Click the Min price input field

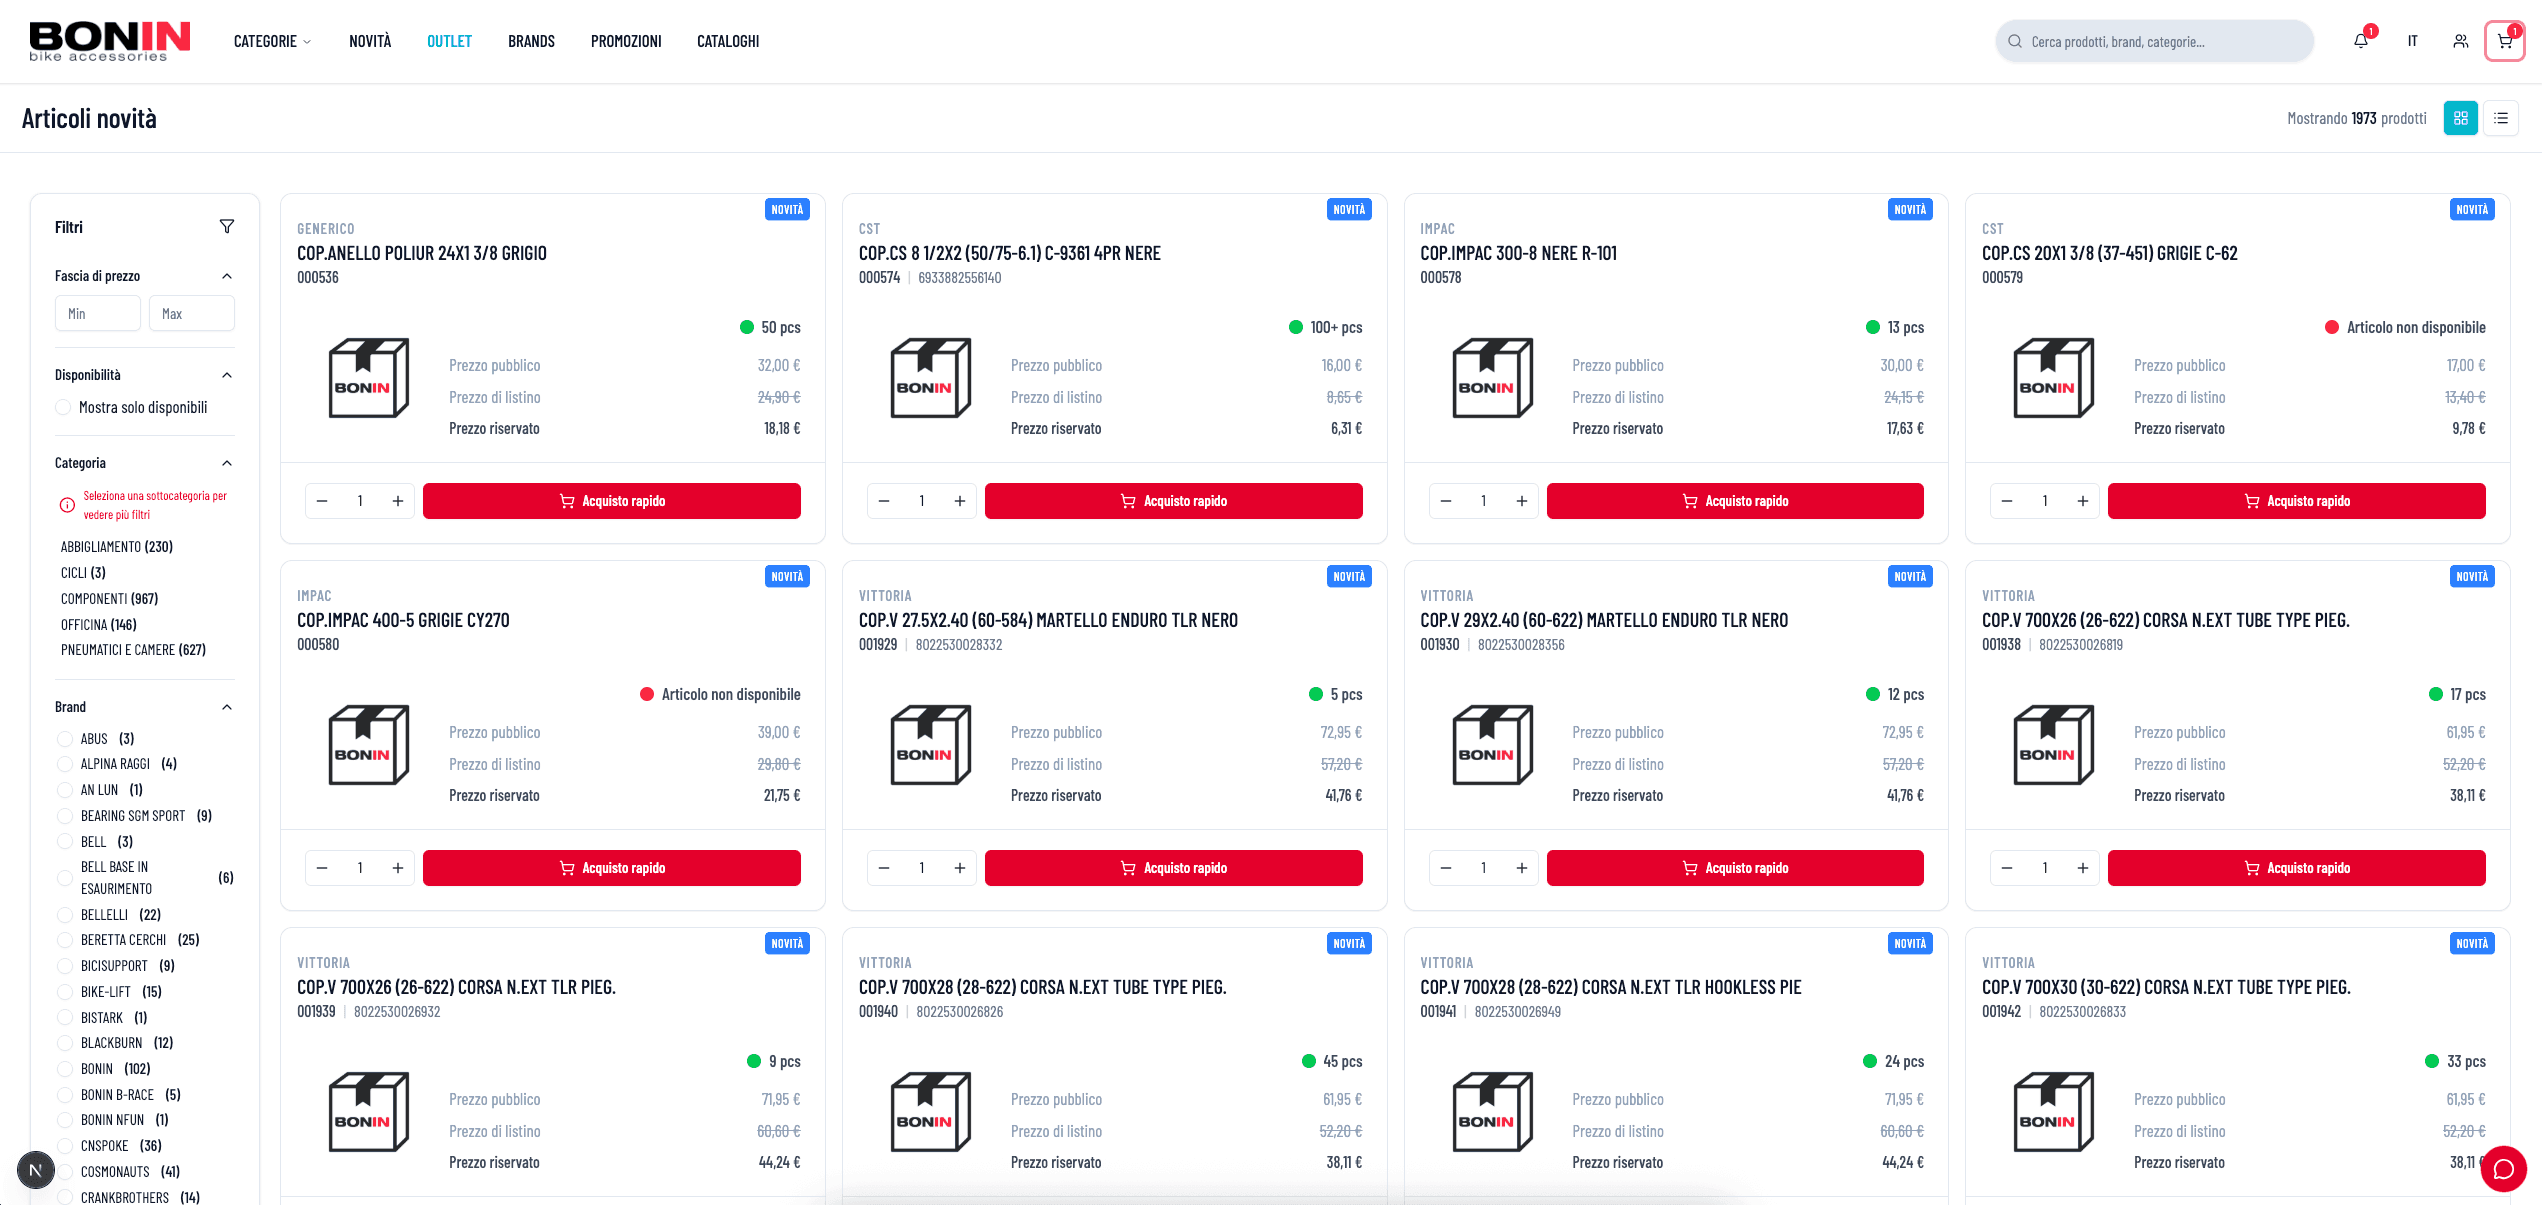(98, 313)
